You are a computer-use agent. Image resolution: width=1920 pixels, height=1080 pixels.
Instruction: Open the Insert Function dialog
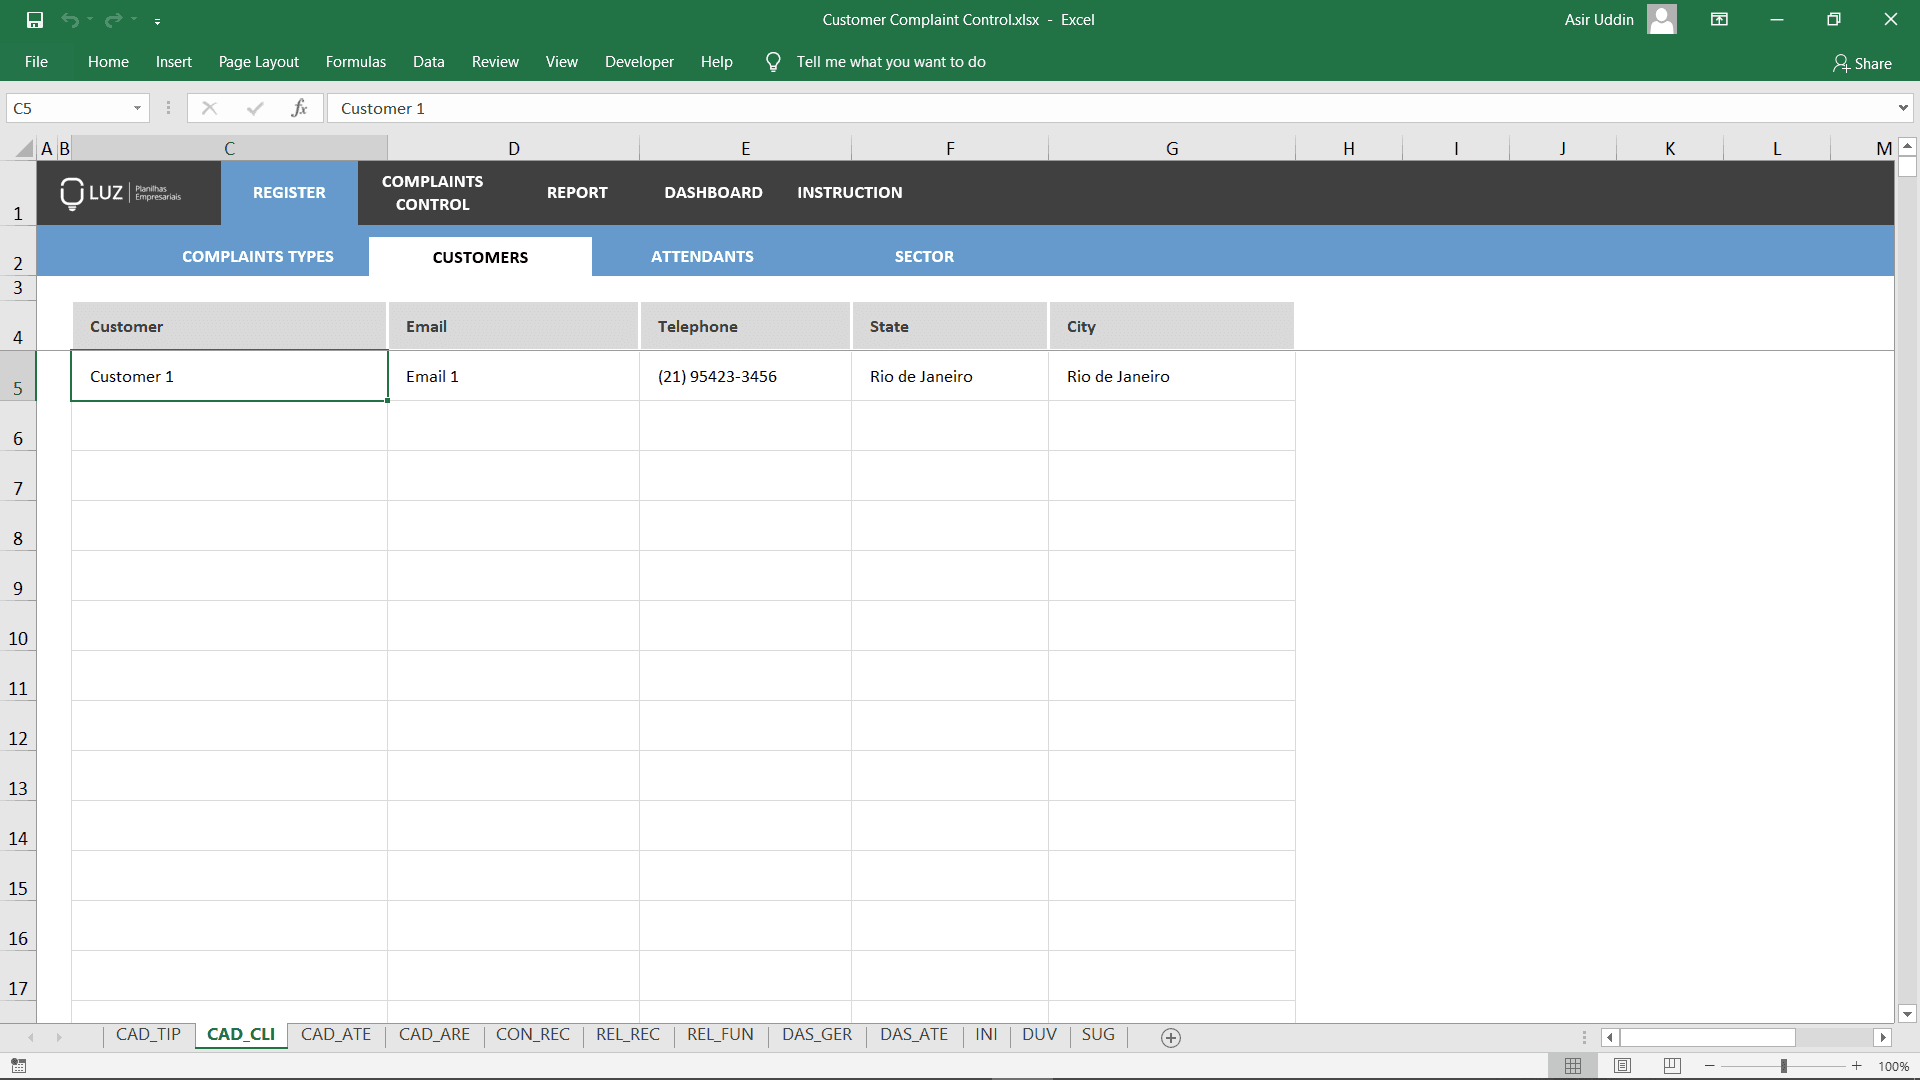point(300,107)
